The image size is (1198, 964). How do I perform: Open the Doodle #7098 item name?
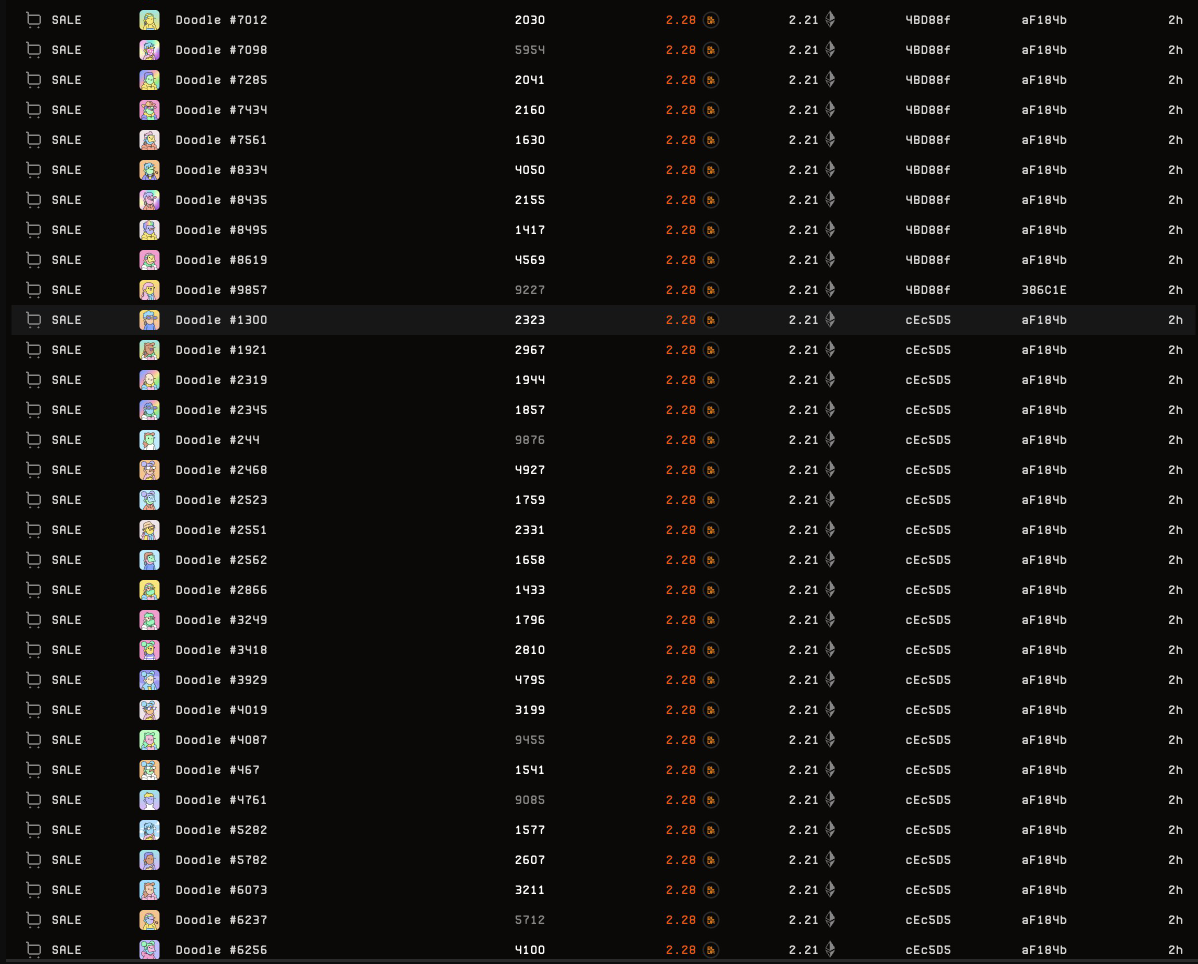coord(222,50)
